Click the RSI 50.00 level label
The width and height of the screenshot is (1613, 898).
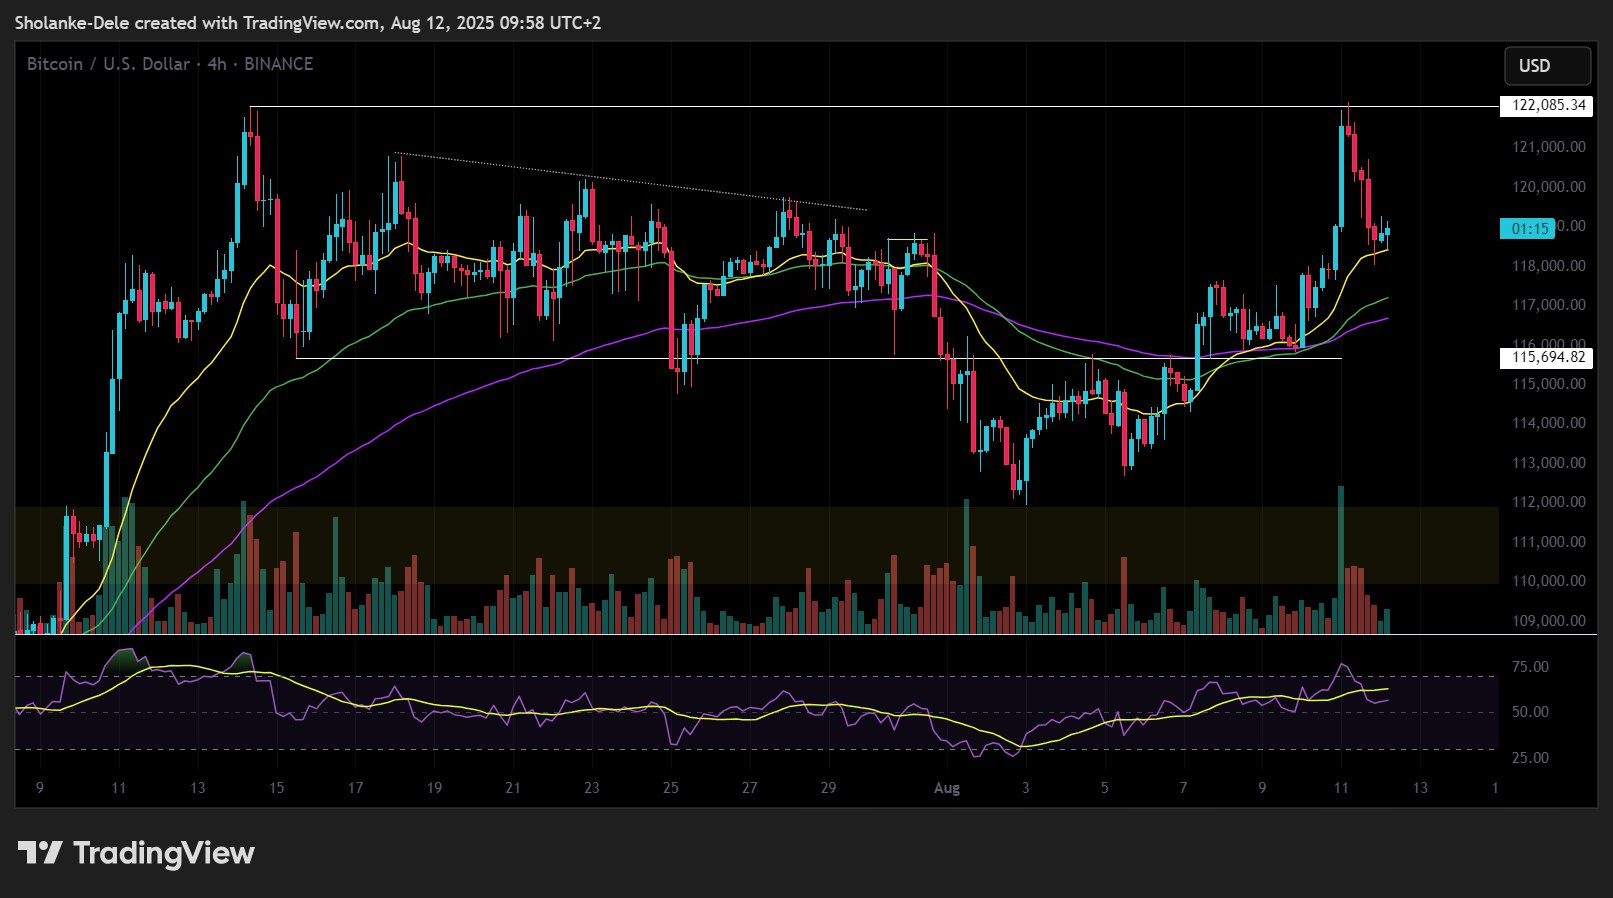click(1530, 712)
